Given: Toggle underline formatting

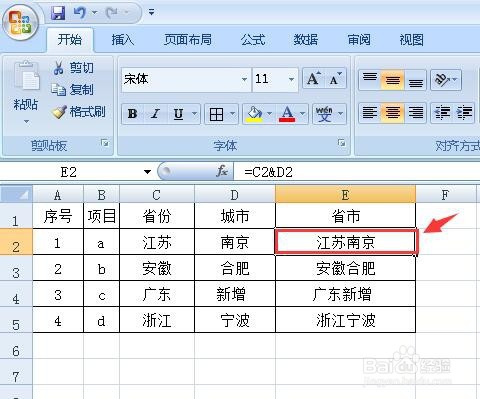Looking at the screenshot, I should (179, 114).
